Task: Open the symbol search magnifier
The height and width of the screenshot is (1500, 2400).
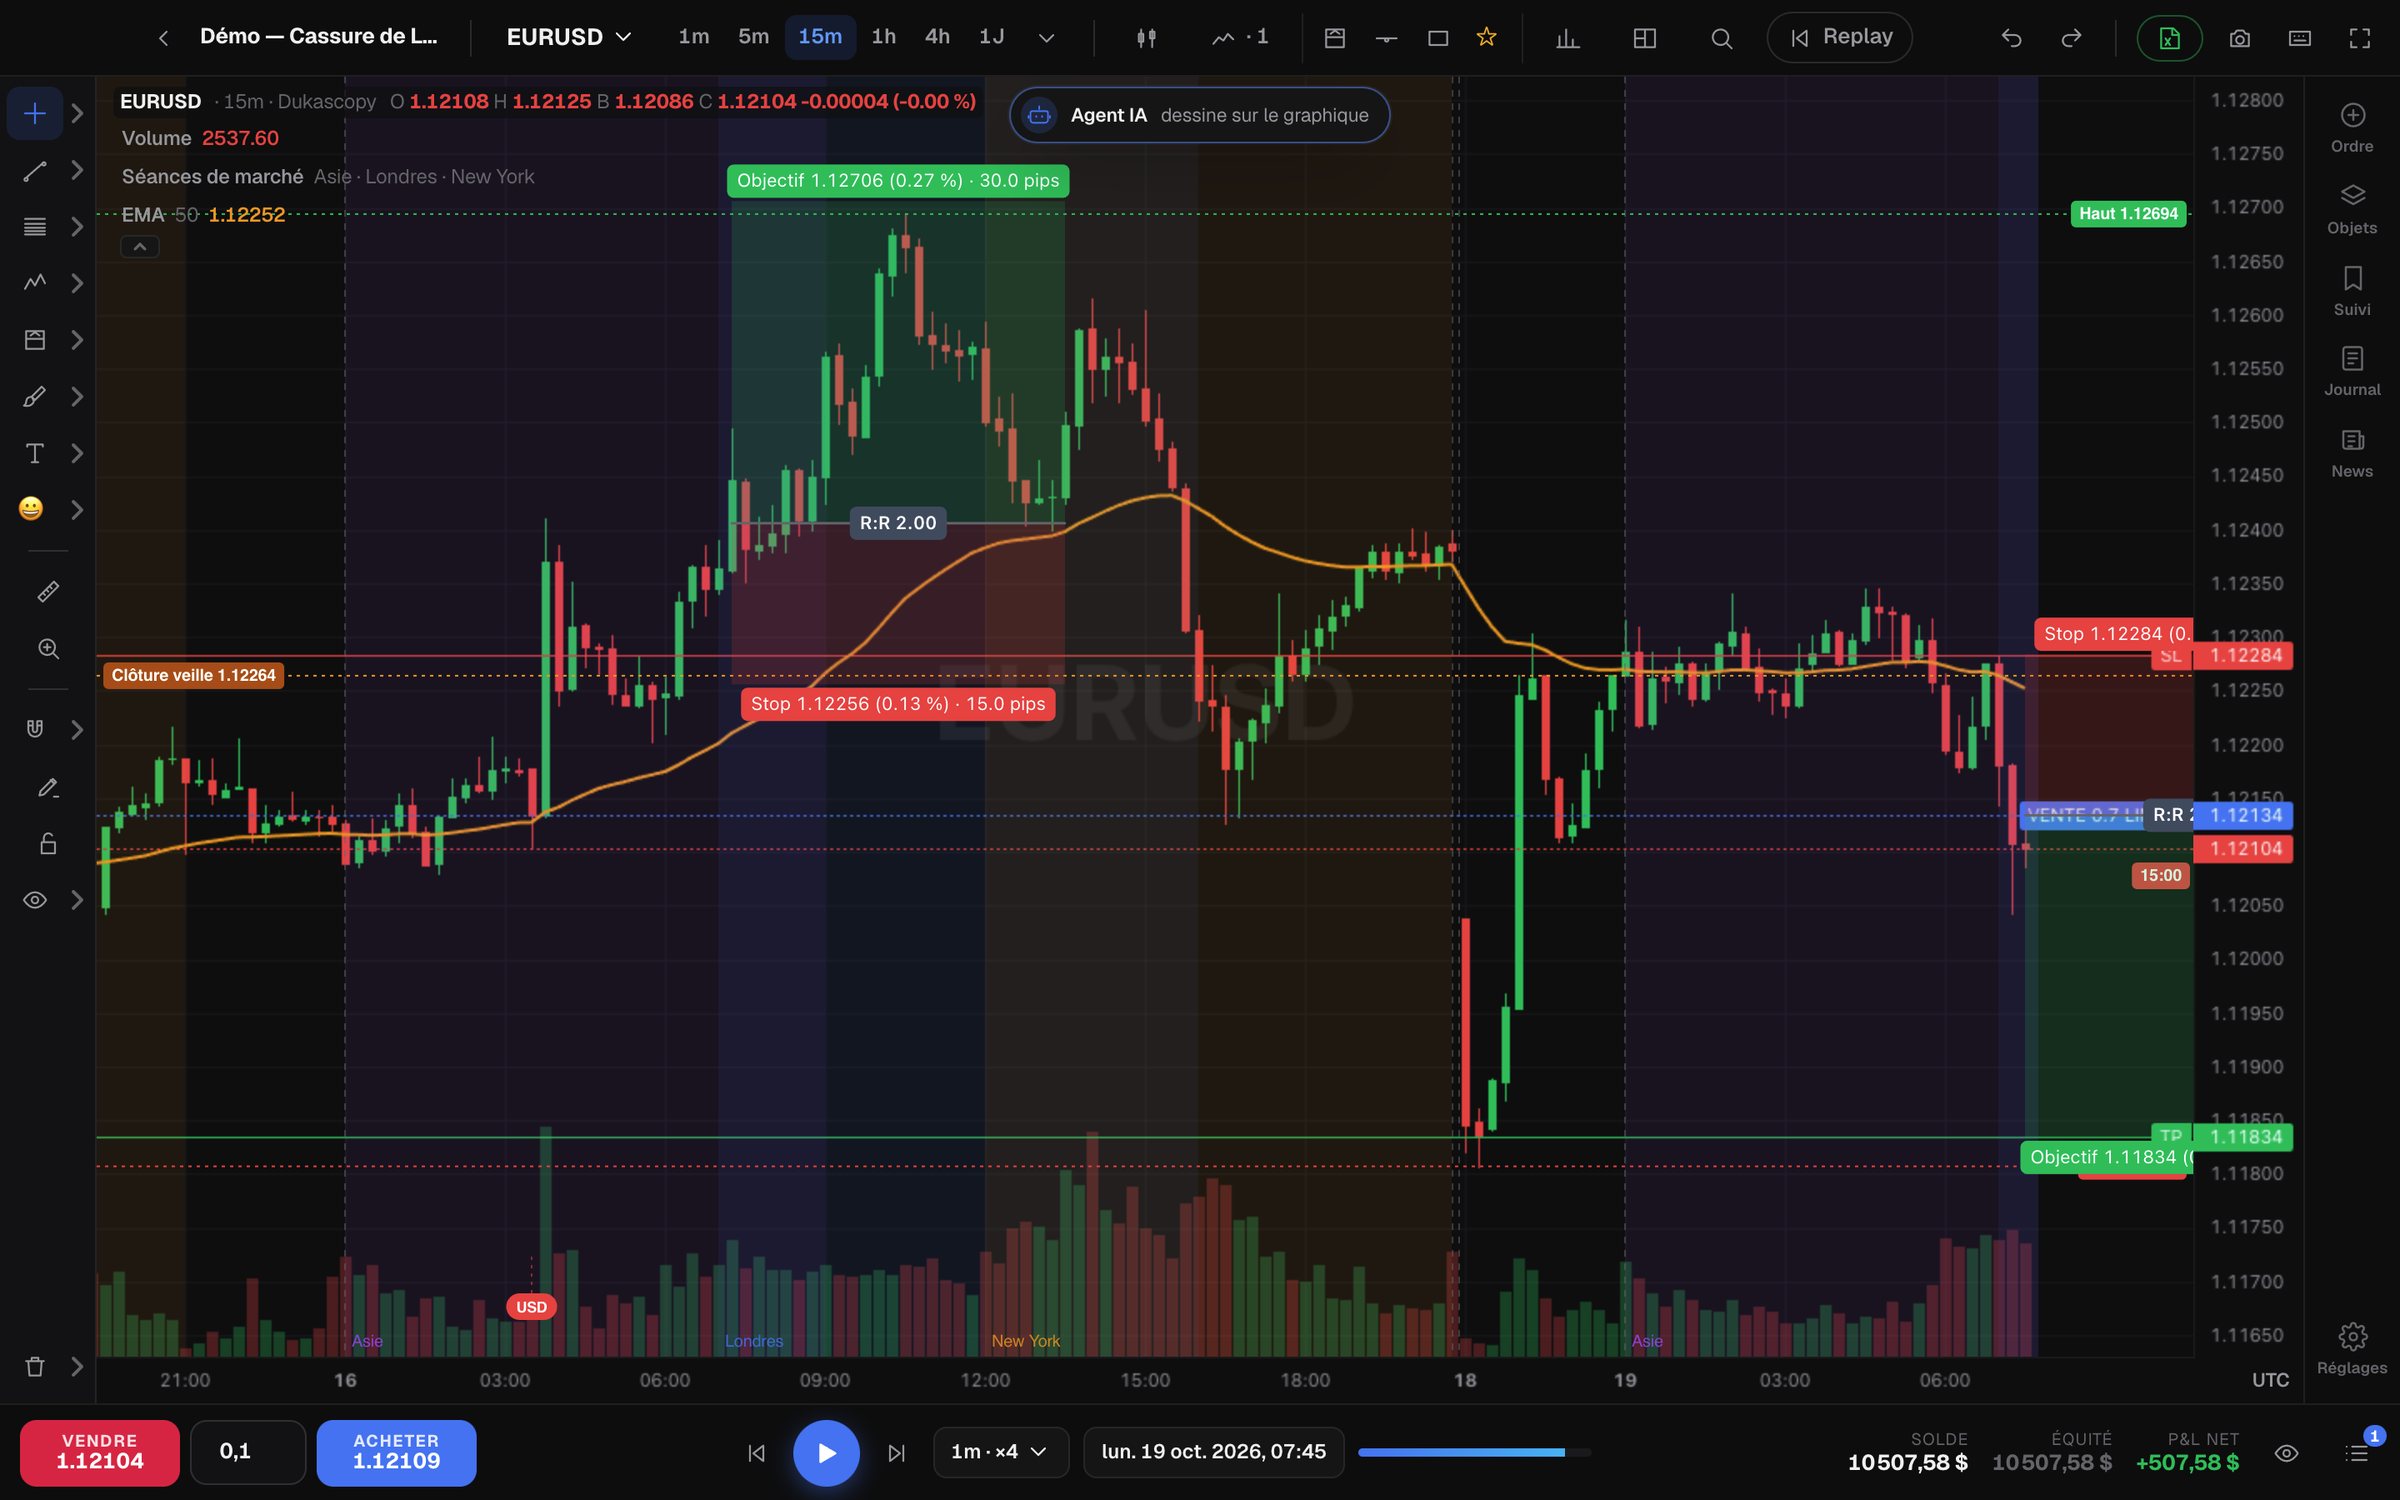Action: coord(1721,38)
